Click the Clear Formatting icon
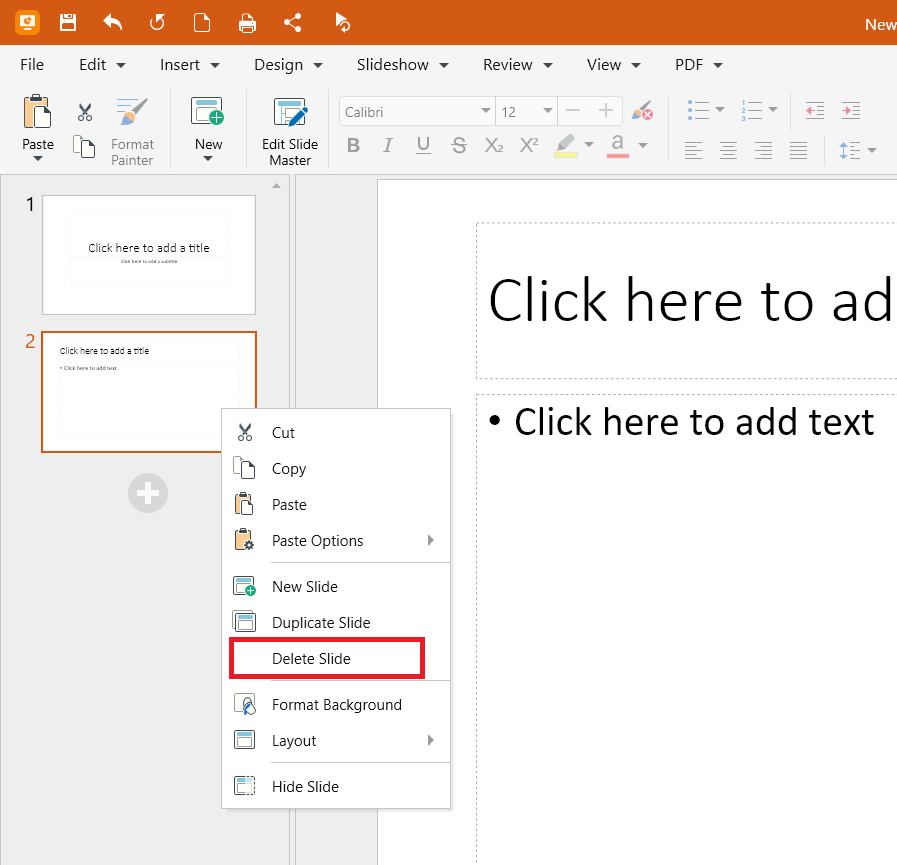The height and width of the screenshot is (865, 897). (x=642, y=110)
